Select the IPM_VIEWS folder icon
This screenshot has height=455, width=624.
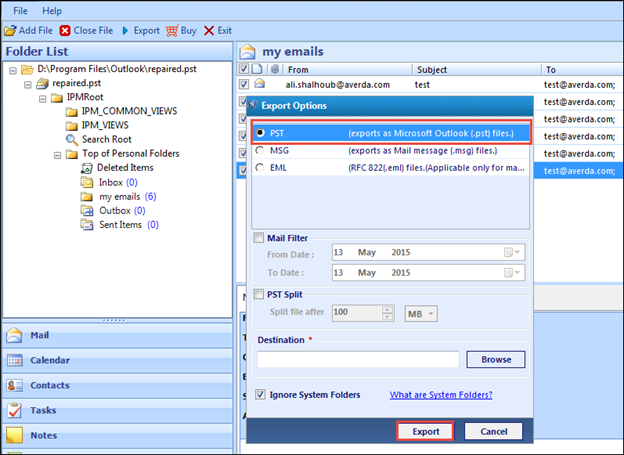(72, 126)
